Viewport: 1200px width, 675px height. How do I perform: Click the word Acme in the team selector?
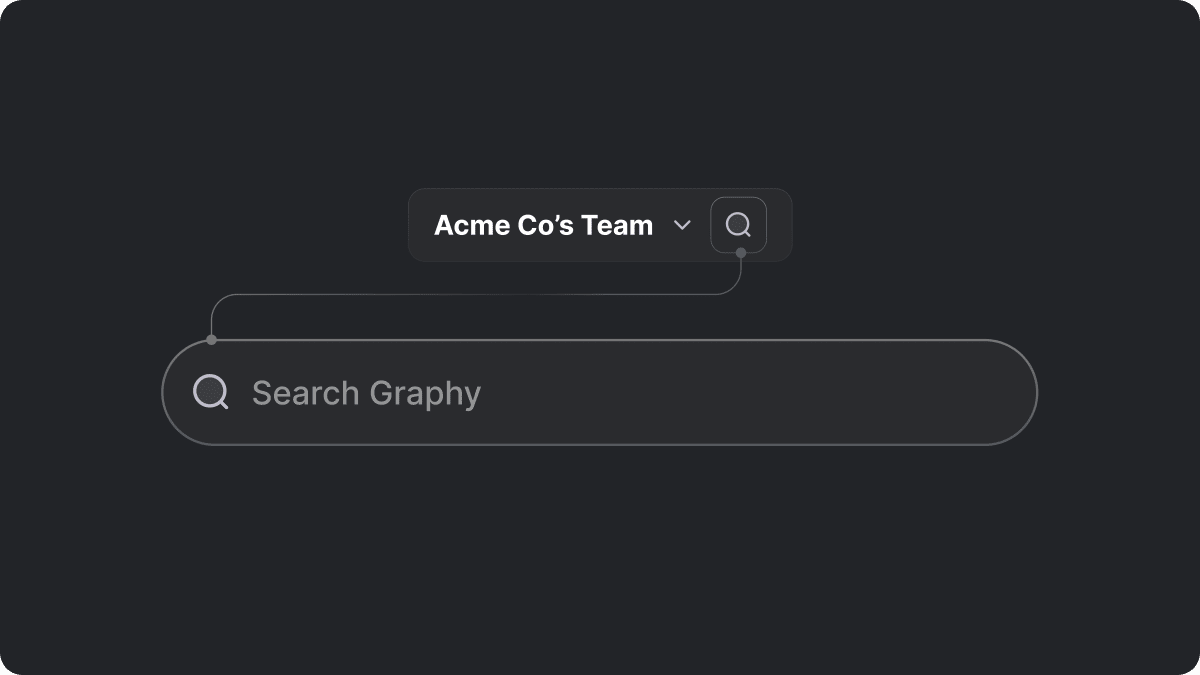[x=470, y=225]
